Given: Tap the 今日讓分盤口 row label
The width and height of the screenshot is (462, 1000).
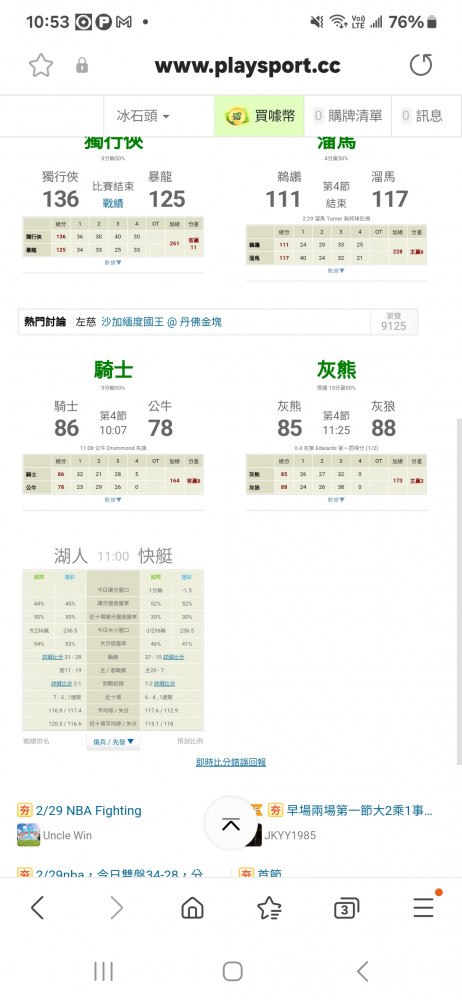Looking at the screenshot, I should pyautogui.click(x=113, y=590).
